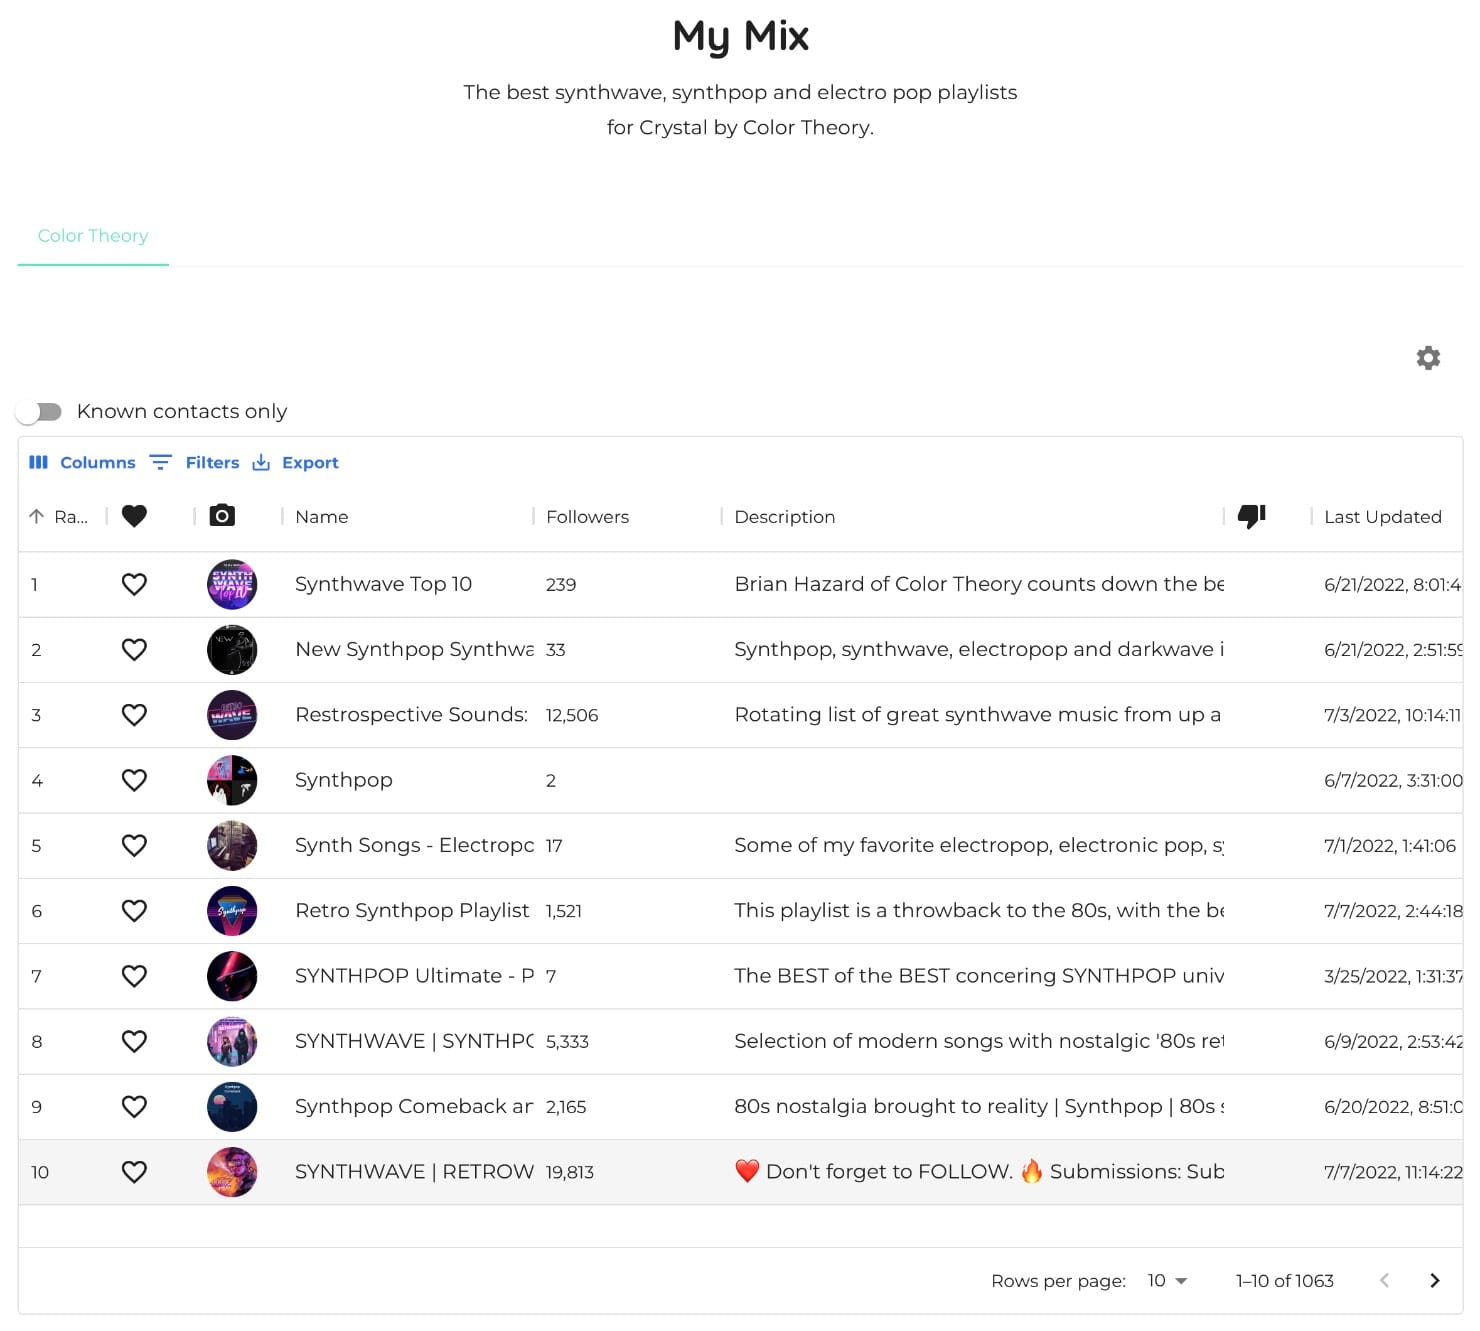Favorite the Synthpop row 4 heart
This screenshot has width=1480, height=1331.
coord(134,780)
